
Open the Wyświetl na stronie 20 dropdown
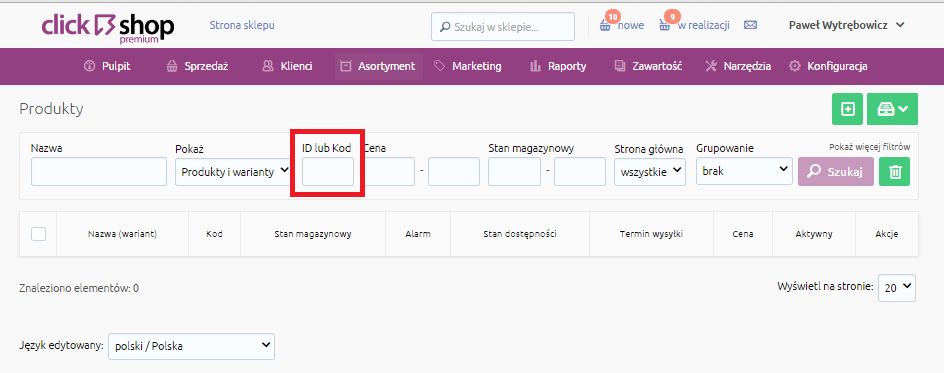click(x=897, y=288)
